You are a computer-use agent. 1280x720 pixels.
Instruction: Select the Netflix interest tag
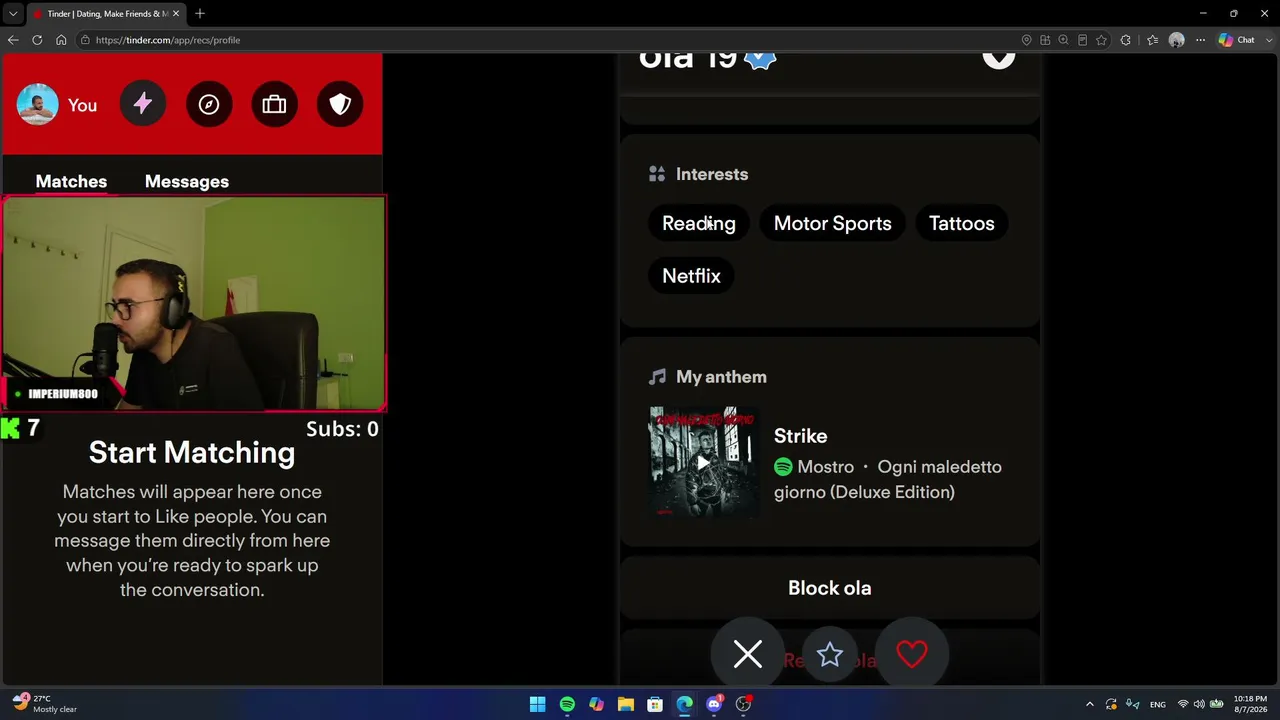coord(691,276)
